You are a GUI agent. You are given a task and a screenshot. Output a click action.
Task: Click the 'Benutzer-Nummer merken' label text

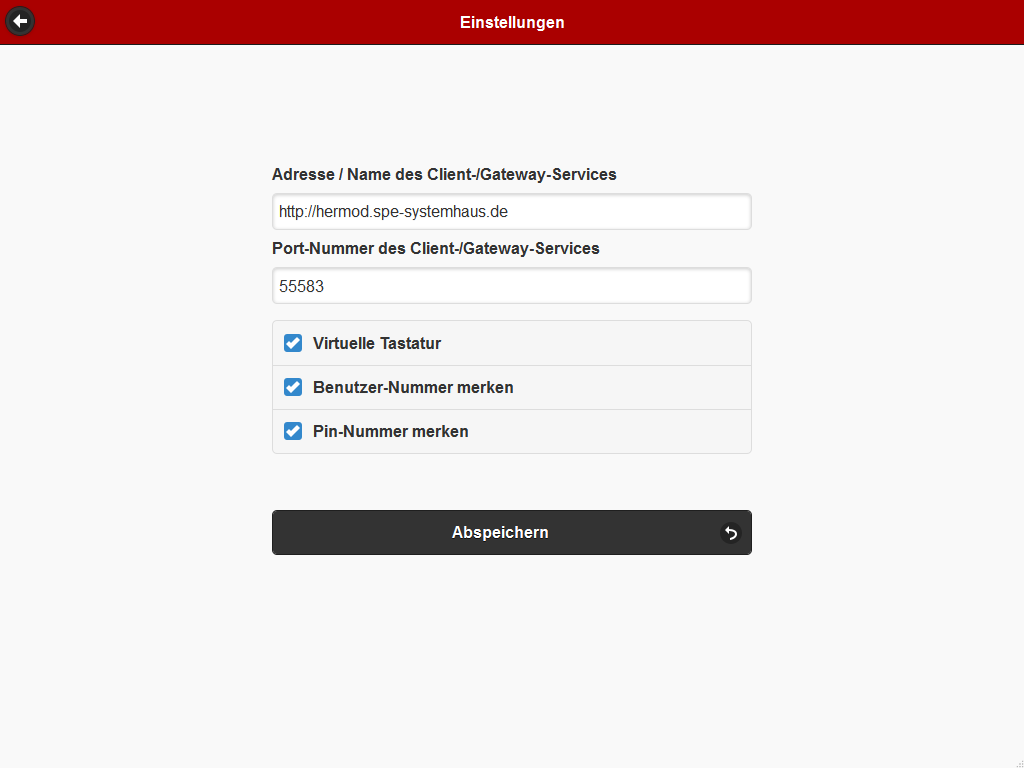[413, 387]
